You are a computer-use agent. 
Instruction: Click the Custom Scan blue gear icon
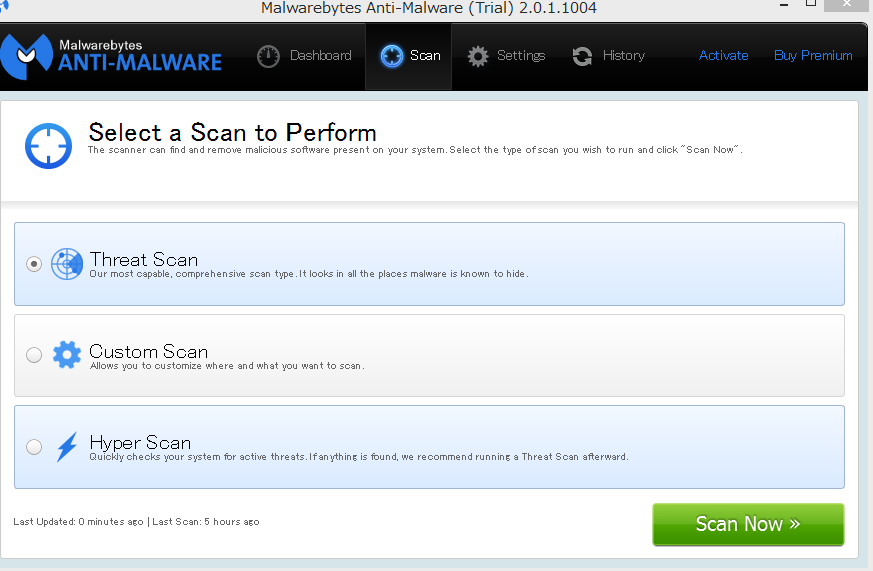(67, 355)
